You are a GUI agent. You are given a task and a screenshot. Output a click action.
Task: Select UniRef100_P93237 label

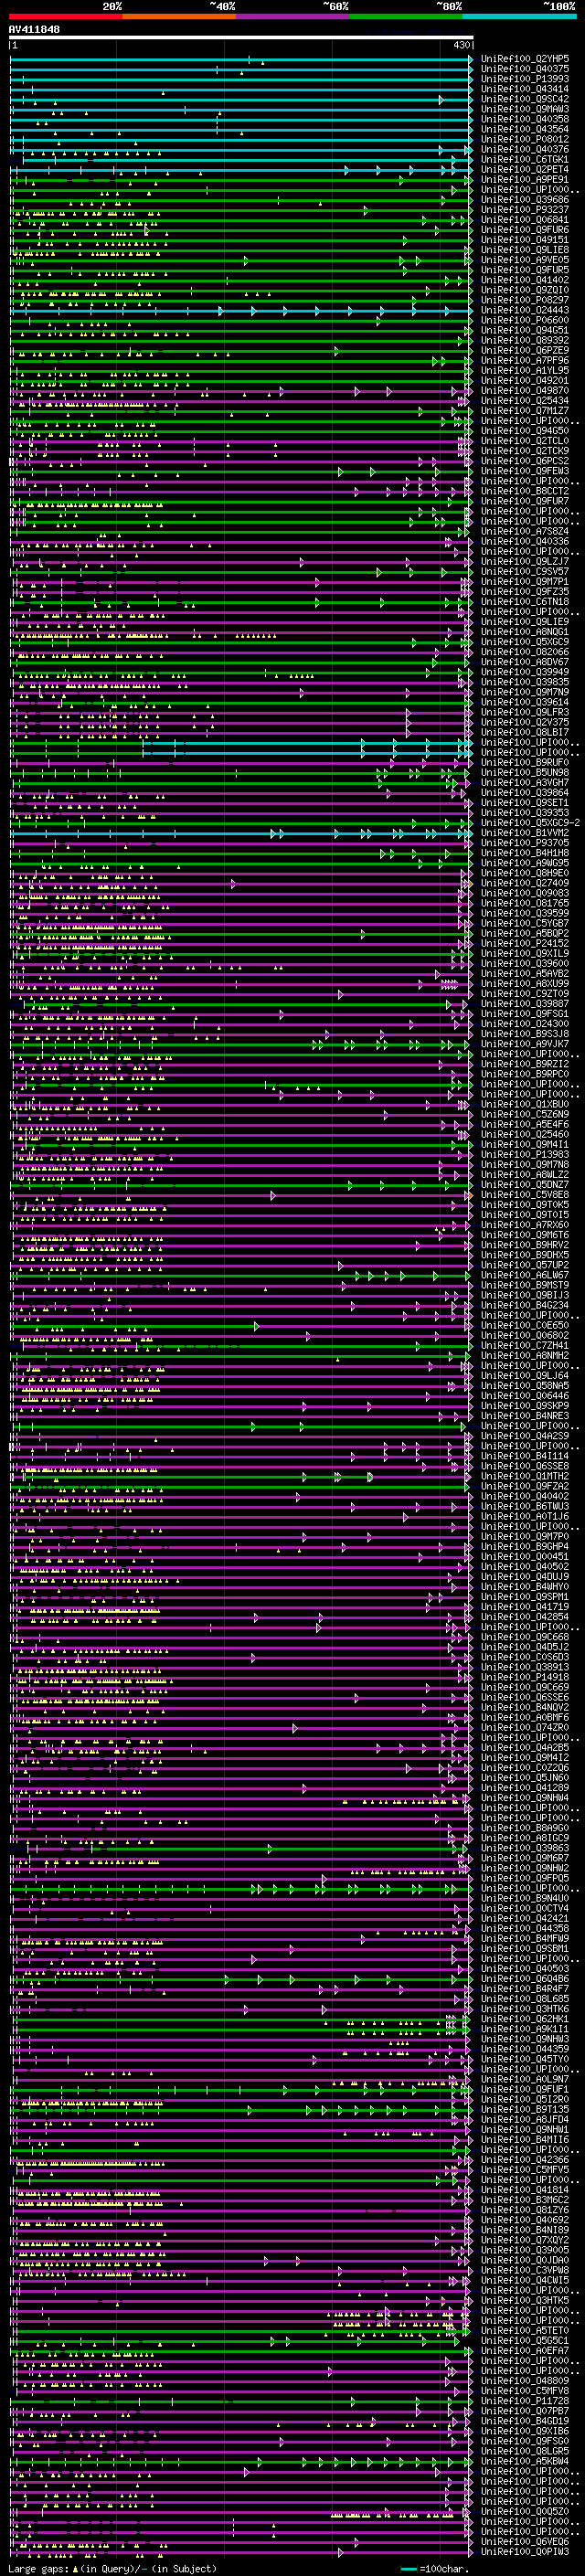(525, 210)
